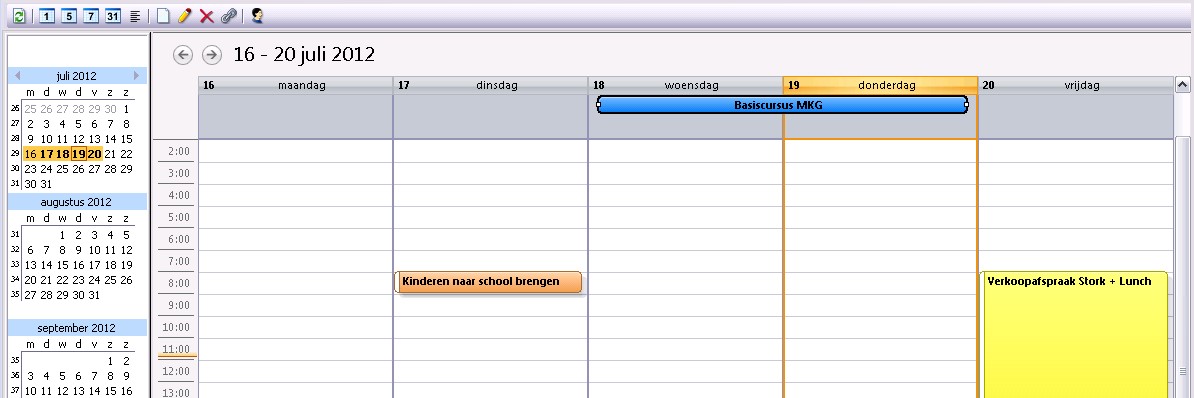
Task: Go to next week with forward arrow
Action: (x=212, y=55)
